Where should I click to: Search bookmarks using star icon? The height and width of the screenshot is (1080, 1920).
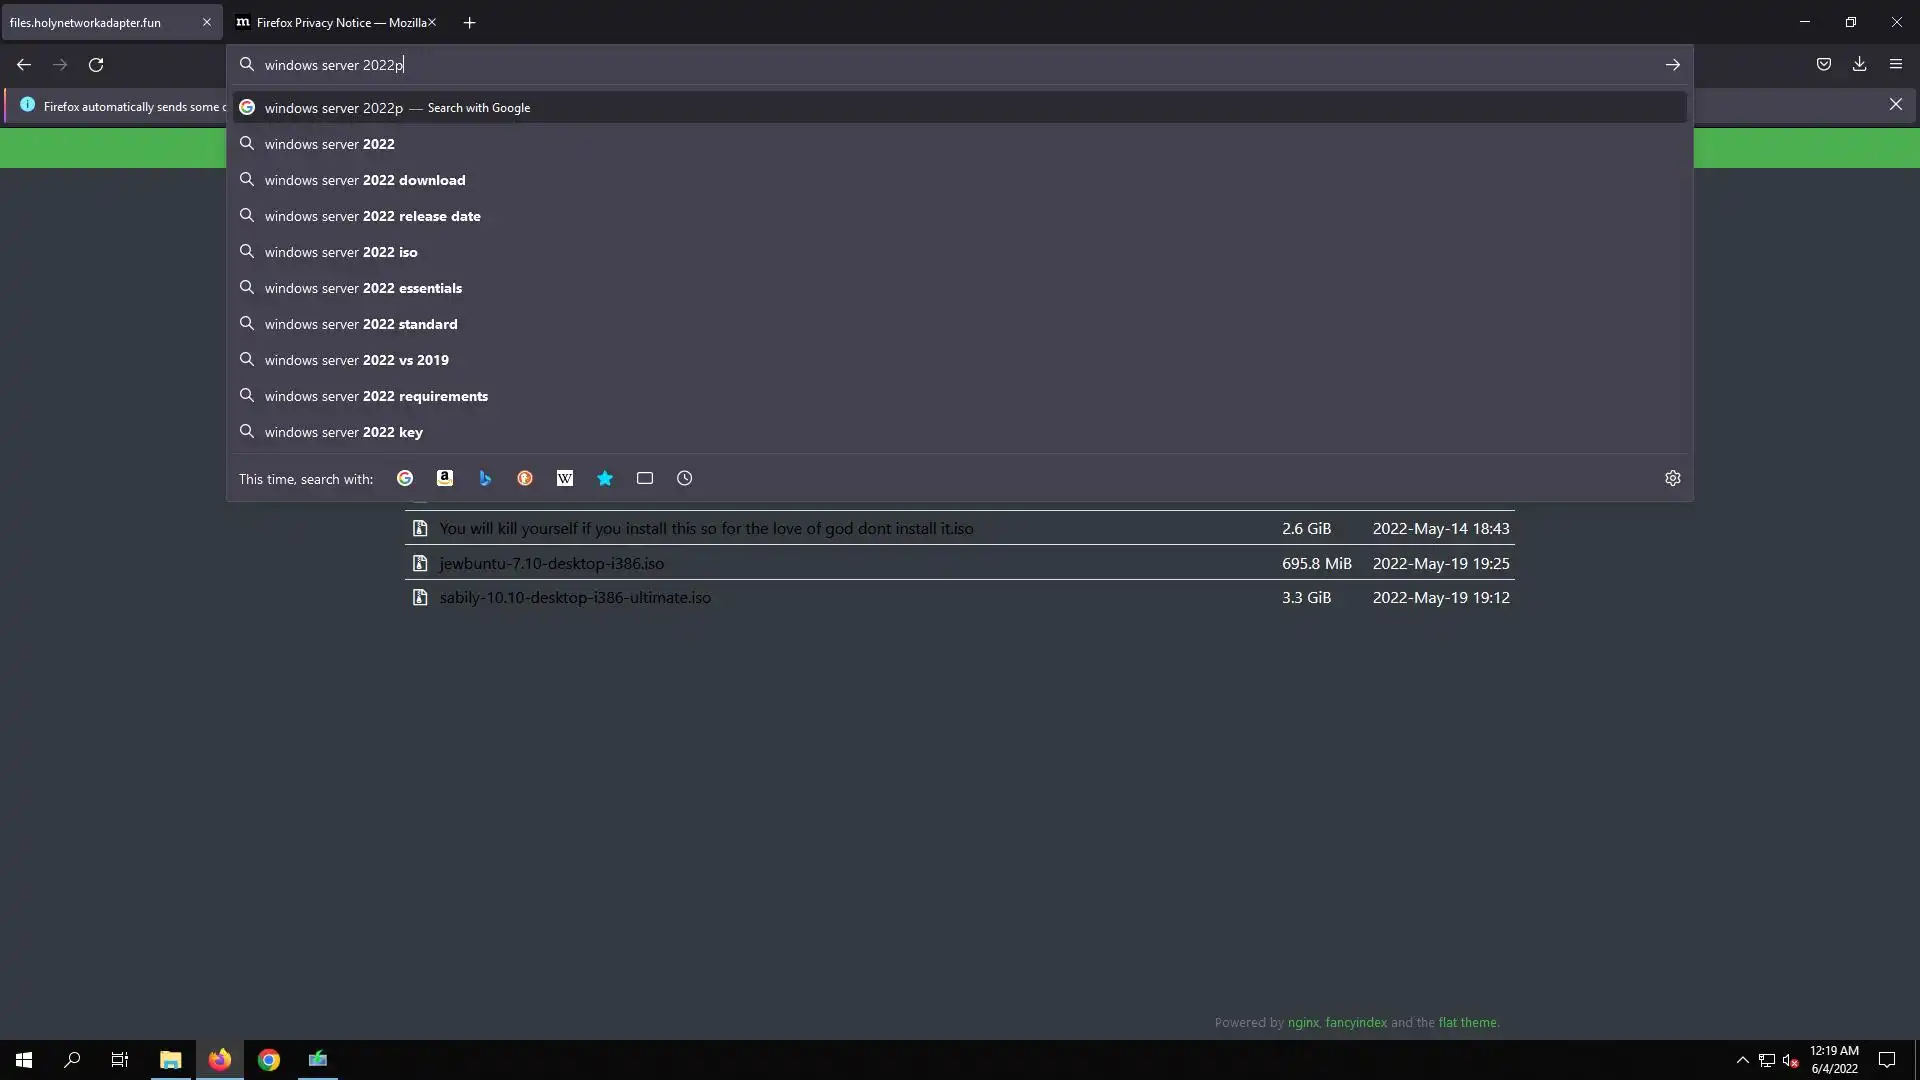coord(605,478)
